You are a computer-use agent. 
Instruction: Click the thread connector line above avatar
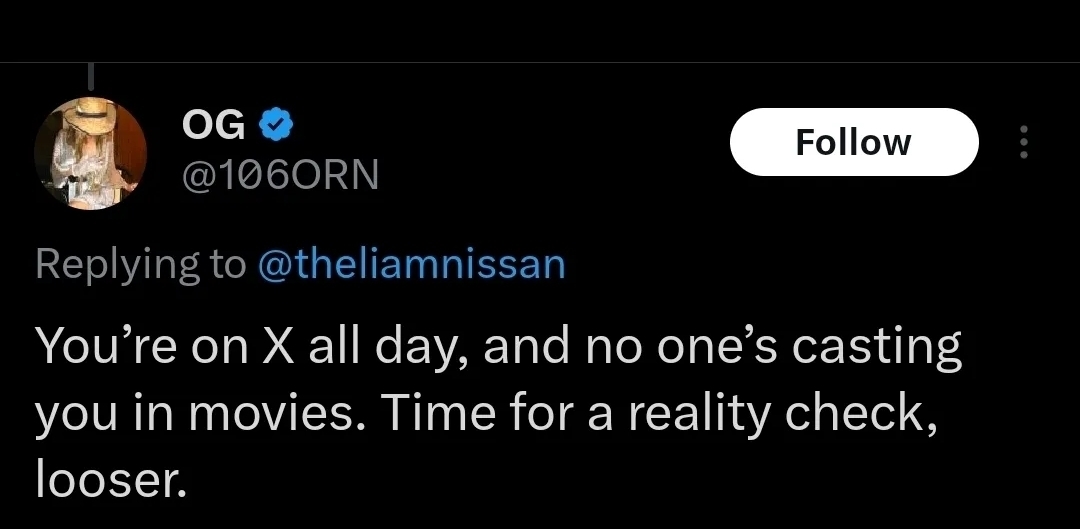tap(93, 76)
